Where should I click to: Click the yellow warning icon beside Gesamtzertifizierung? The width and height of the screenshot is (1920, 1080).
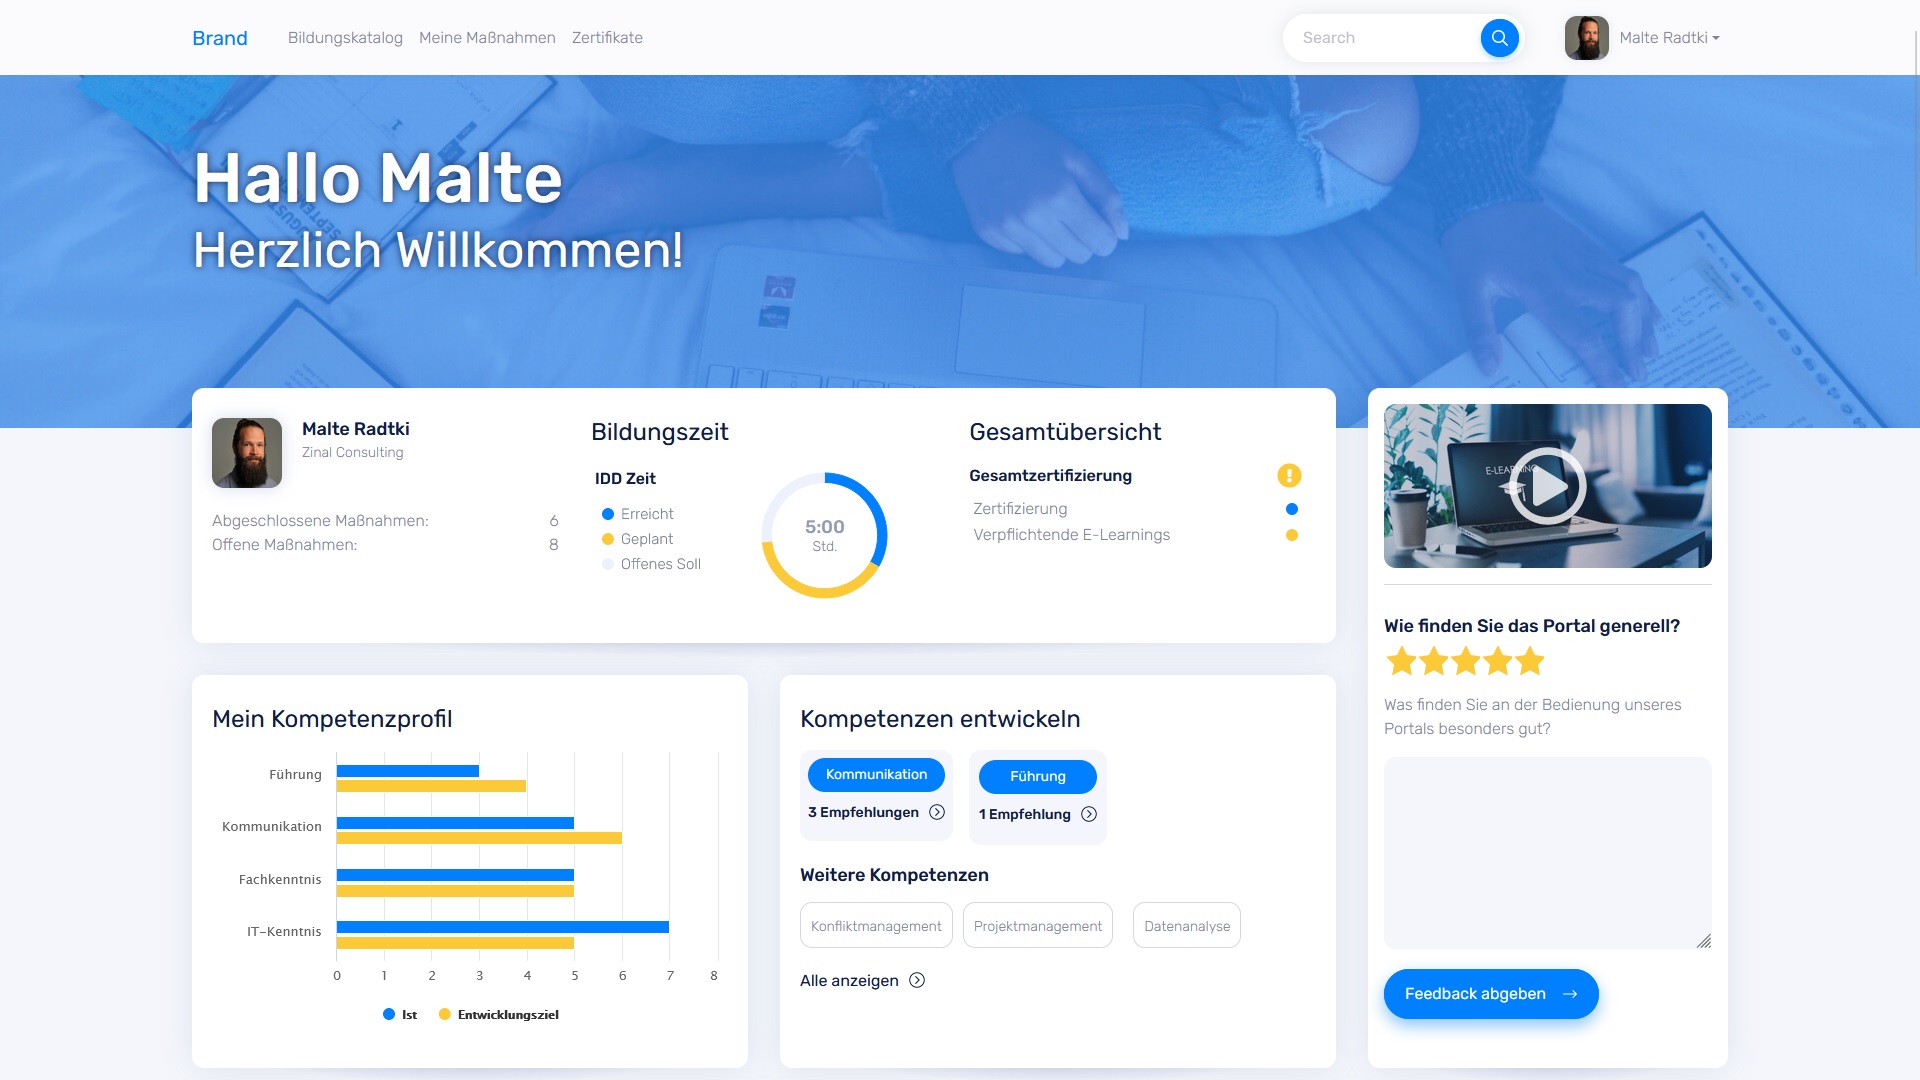(x=1289, y=476)
